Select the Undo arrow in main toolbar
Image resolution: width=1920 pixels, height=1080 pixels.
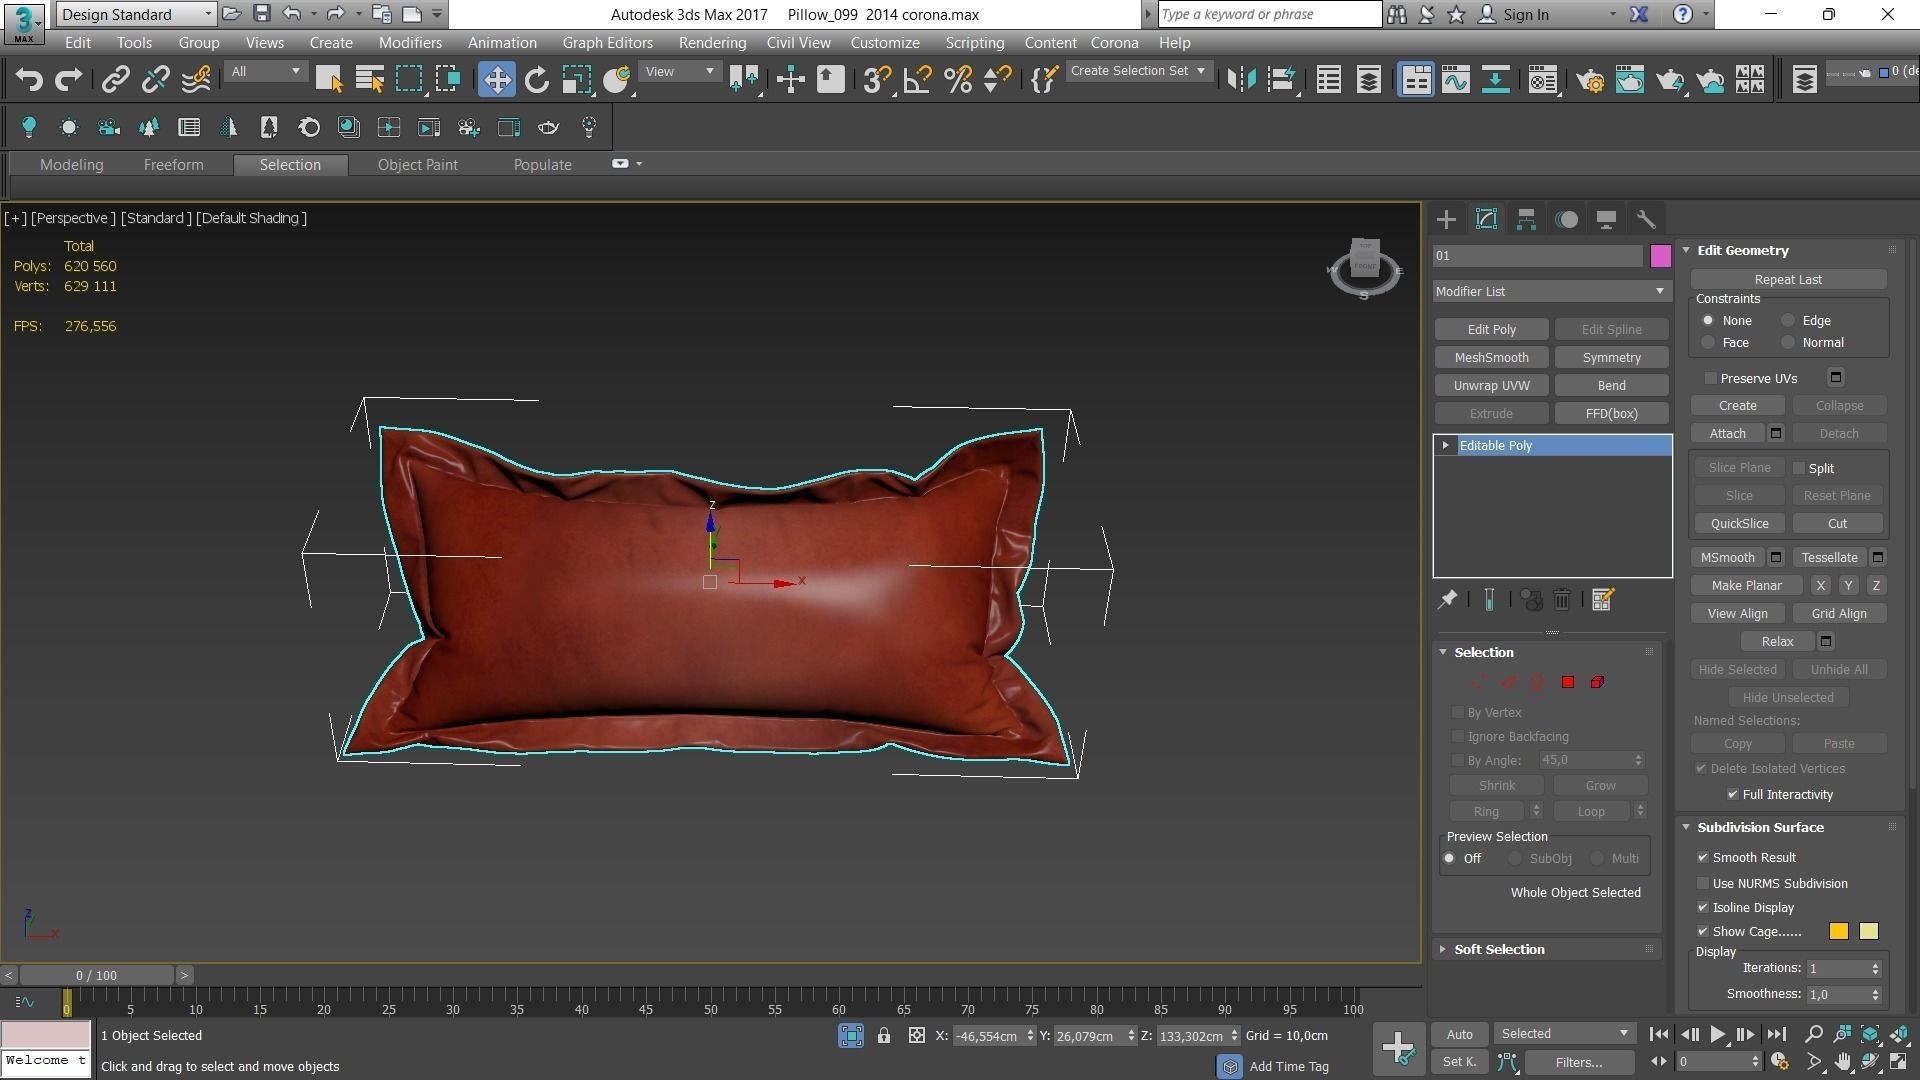click(29, 80)
